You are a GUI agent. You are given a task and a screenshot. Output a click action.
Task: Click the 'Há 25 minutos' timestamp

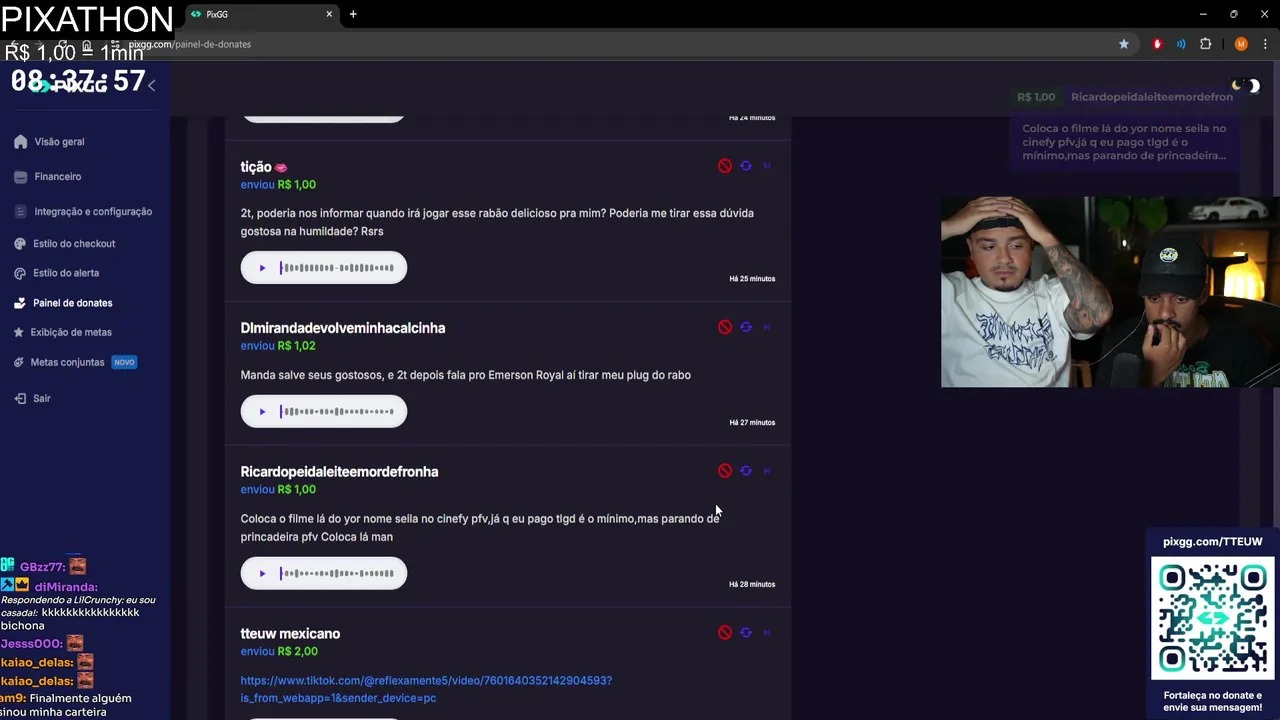(x=752, y=279)
